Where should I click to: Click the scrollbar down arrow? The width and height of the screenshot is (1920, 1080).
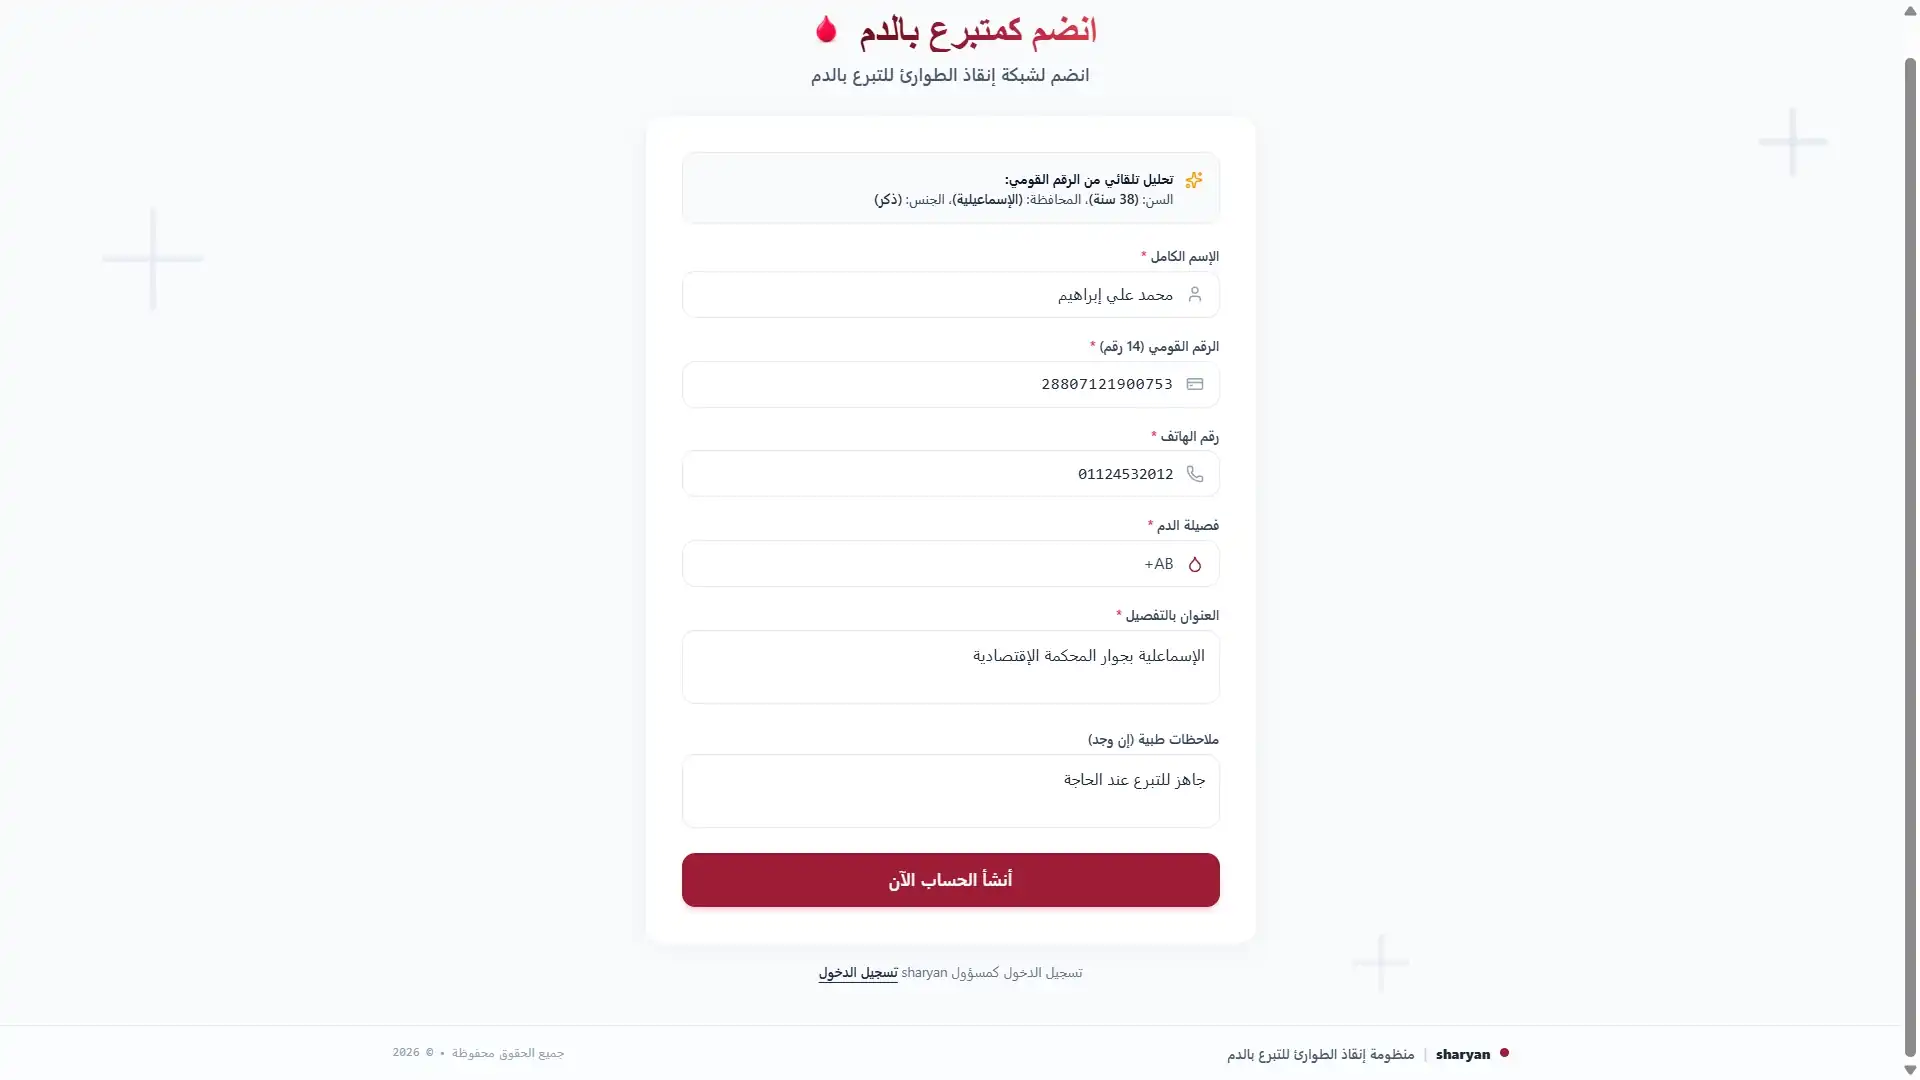1910,1070
